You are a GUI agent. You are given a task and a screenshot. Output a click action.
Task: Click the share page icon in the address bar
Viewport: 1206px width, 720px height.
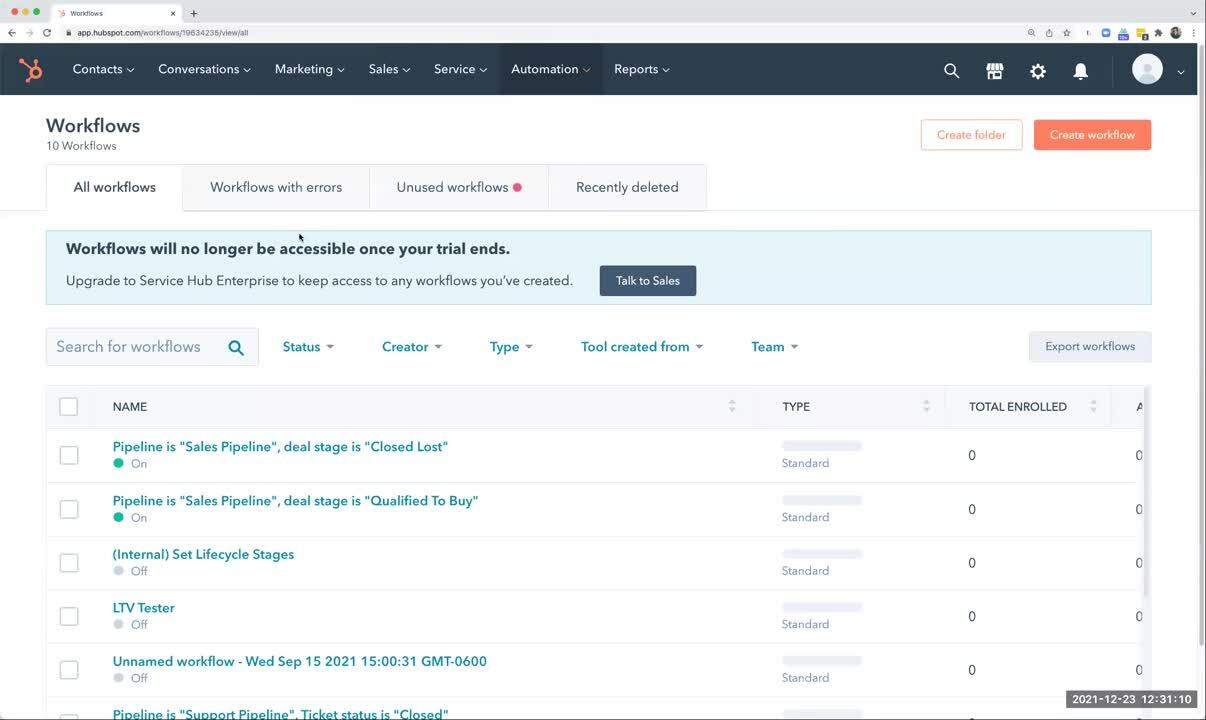1049,33
